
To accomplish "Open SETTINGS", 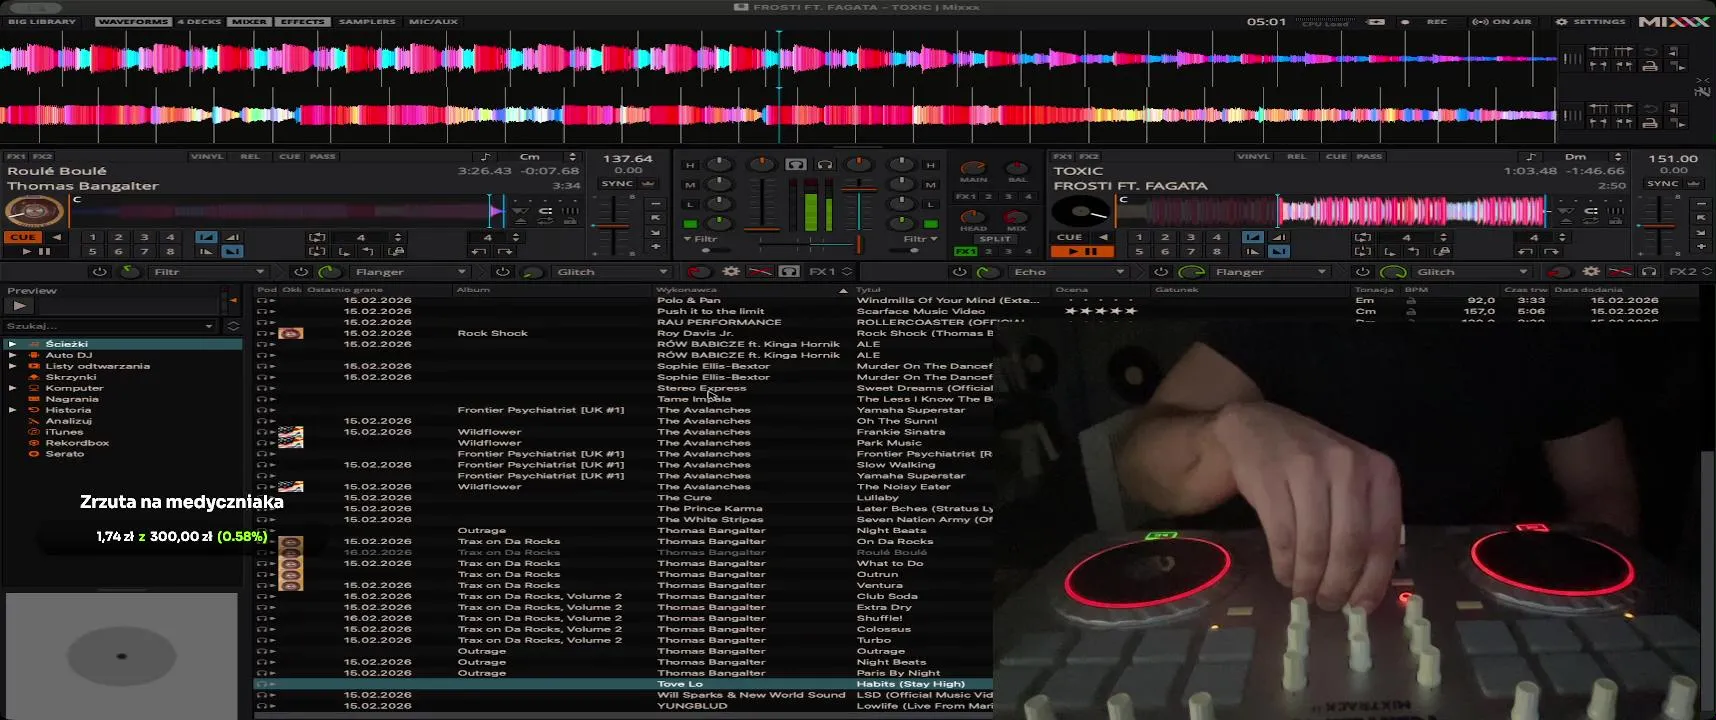I will click(x=1590, y=21).
